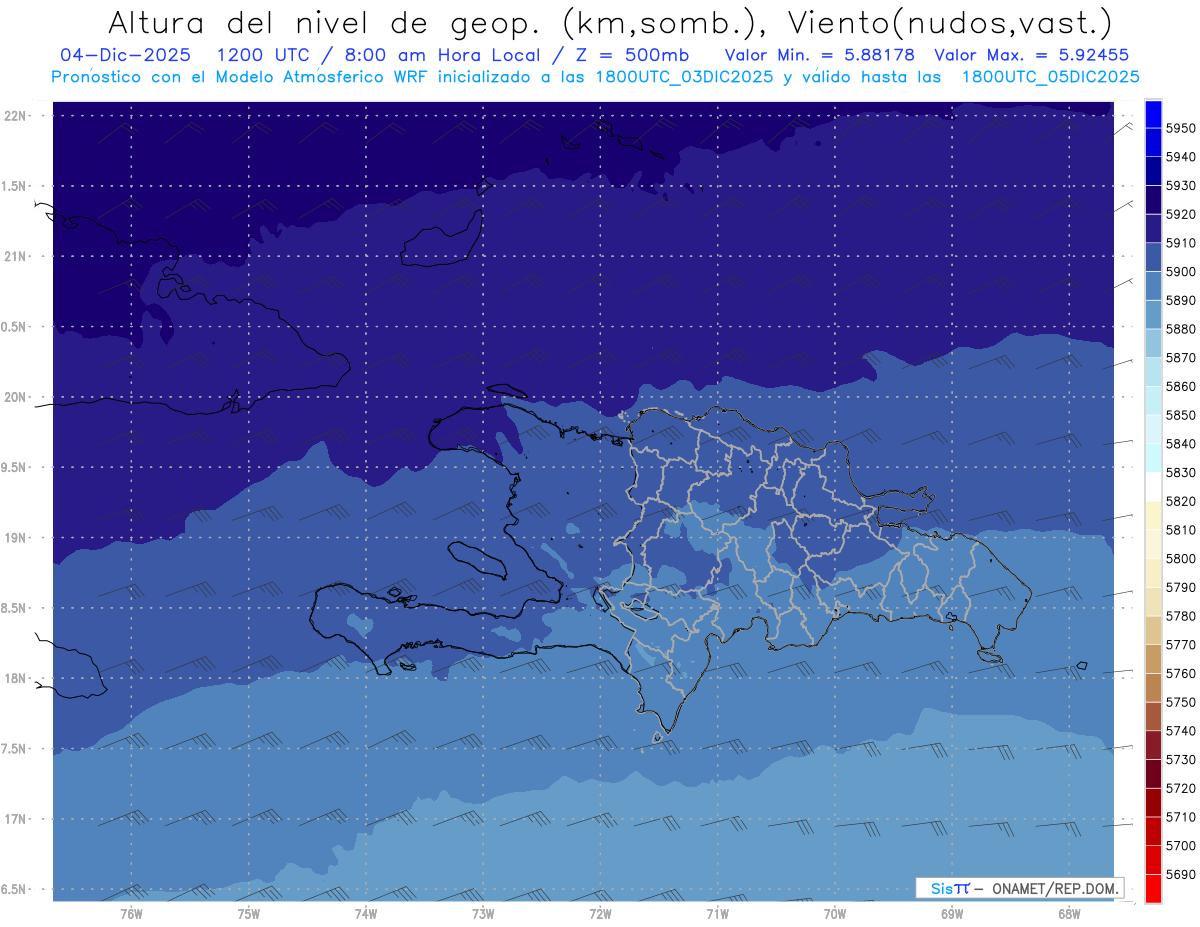The width and height of the screenshot is (1200, 927).
Task: Click the 76W longitude label
Action: pos(131,914)
